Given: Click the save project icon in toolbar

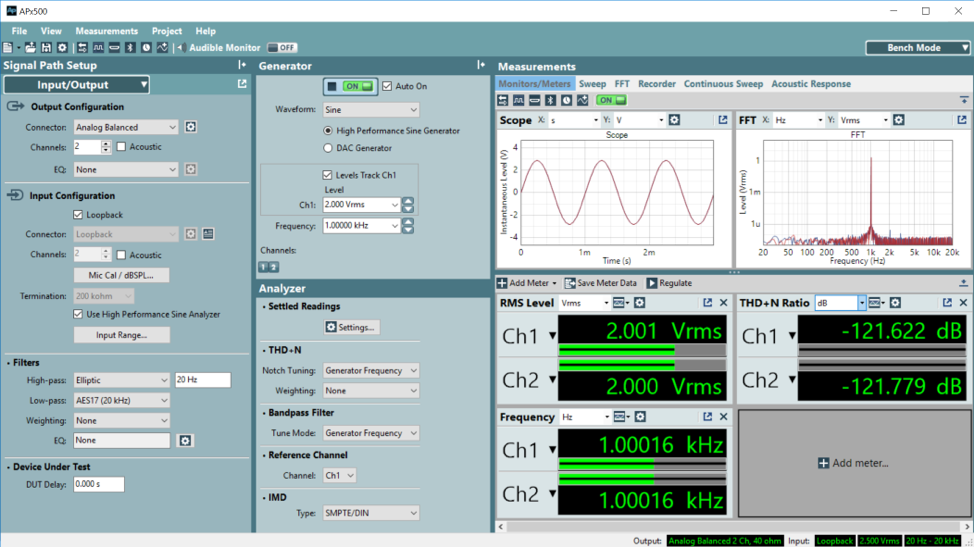Looking at the screenshot, I should [46, 47].
